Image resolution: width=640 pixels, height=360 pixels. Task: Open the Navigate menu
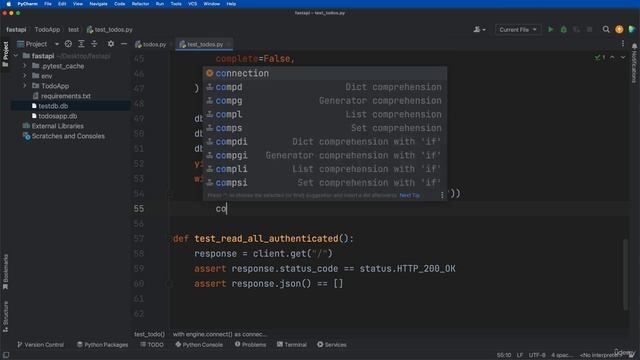click(x=98, y=4)
